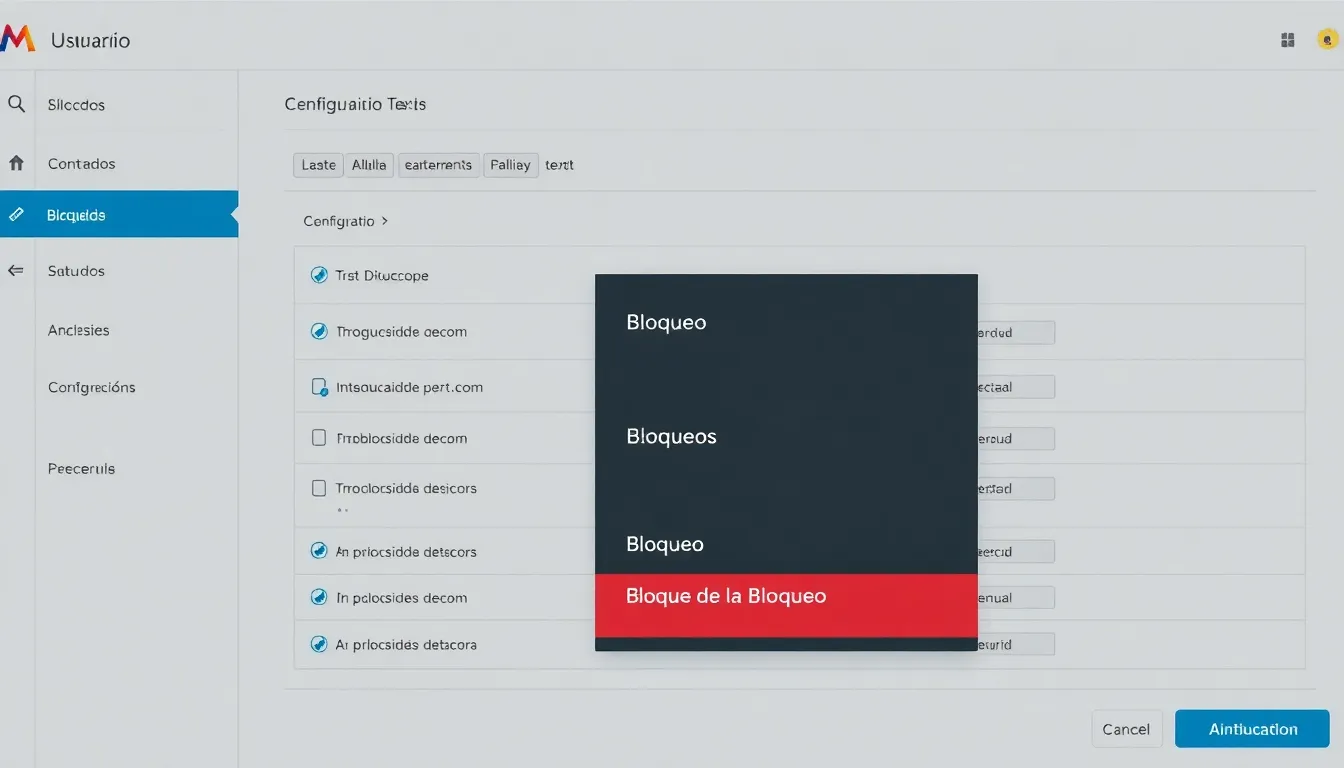This screenshot has height=768, width=1344.
Task: Click the multicolor M logo
Action: (18, 40)
